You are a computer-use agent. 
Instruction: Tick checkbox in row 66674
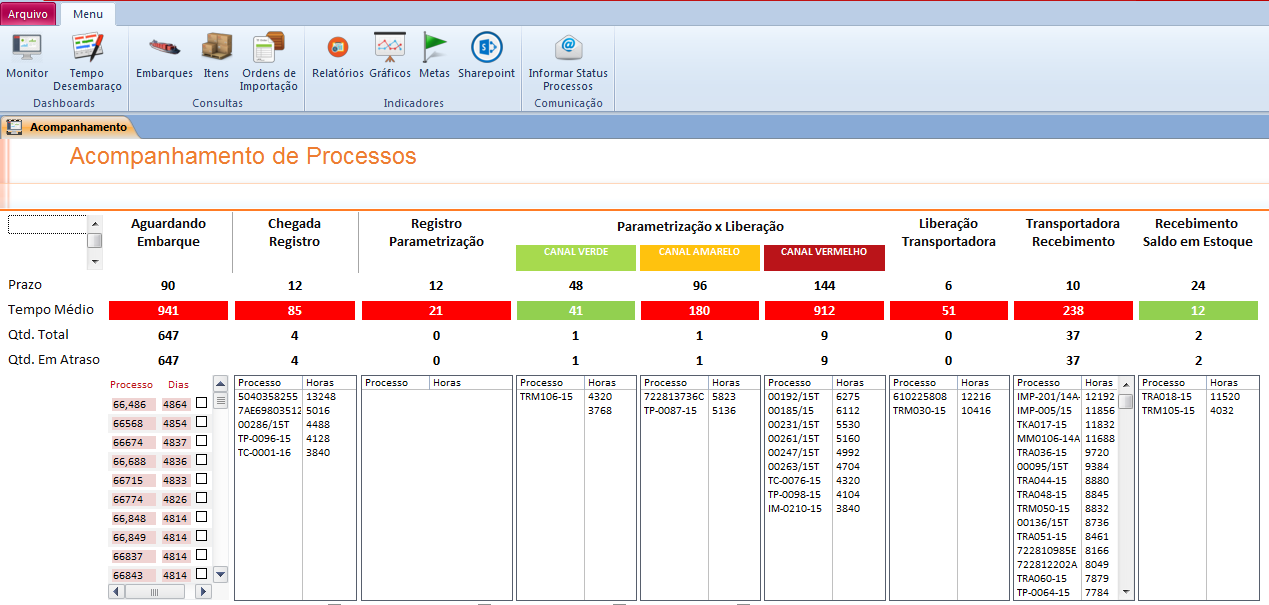click(202, 441)
